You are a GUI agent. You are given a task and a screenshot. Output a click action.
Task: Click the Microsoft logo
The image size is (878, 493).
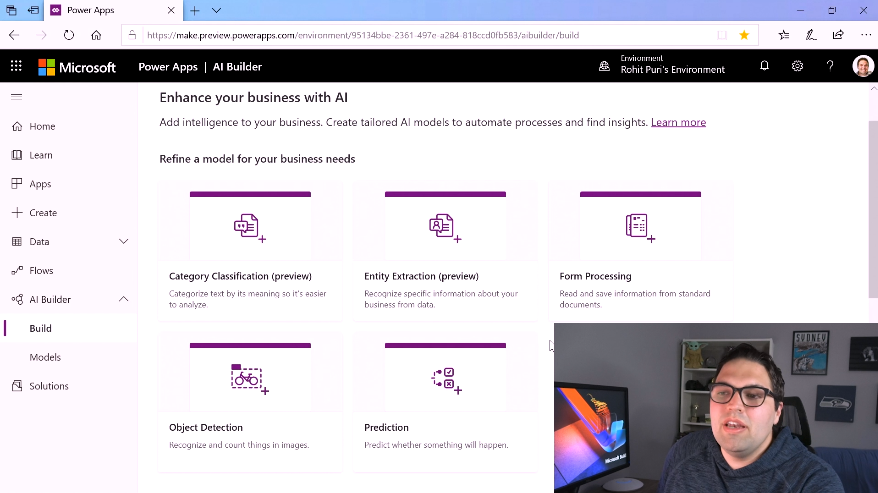pos(77,67)
